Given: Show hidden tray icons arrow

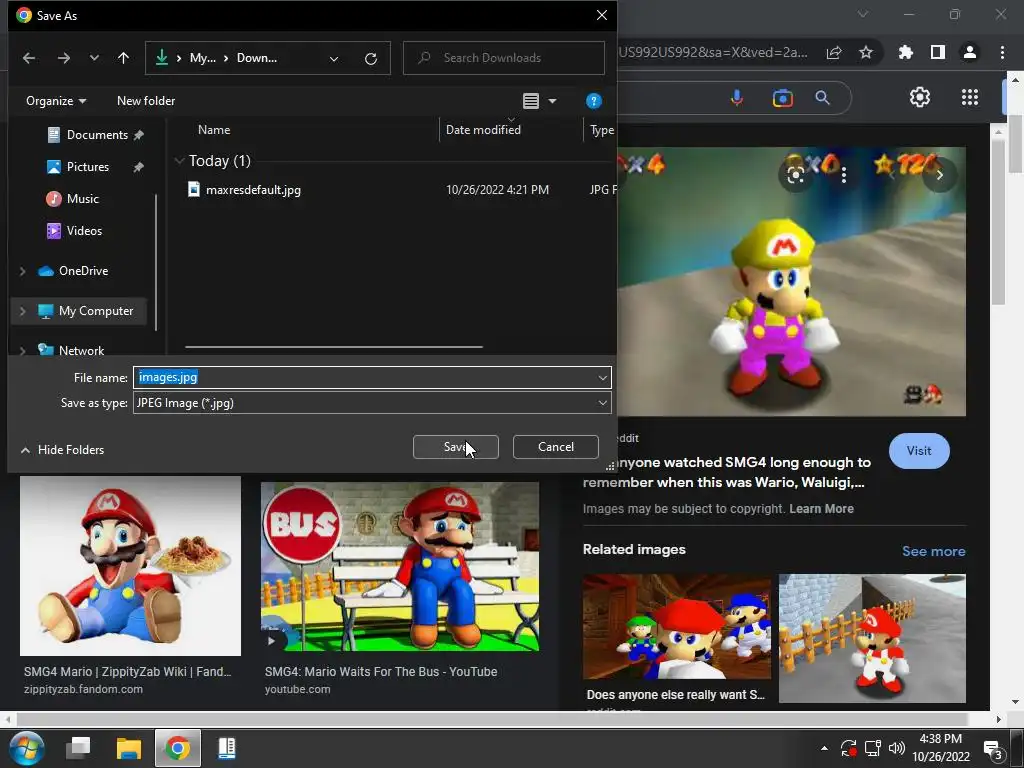Looking at the screenshot, I should [x=824, y=748].
